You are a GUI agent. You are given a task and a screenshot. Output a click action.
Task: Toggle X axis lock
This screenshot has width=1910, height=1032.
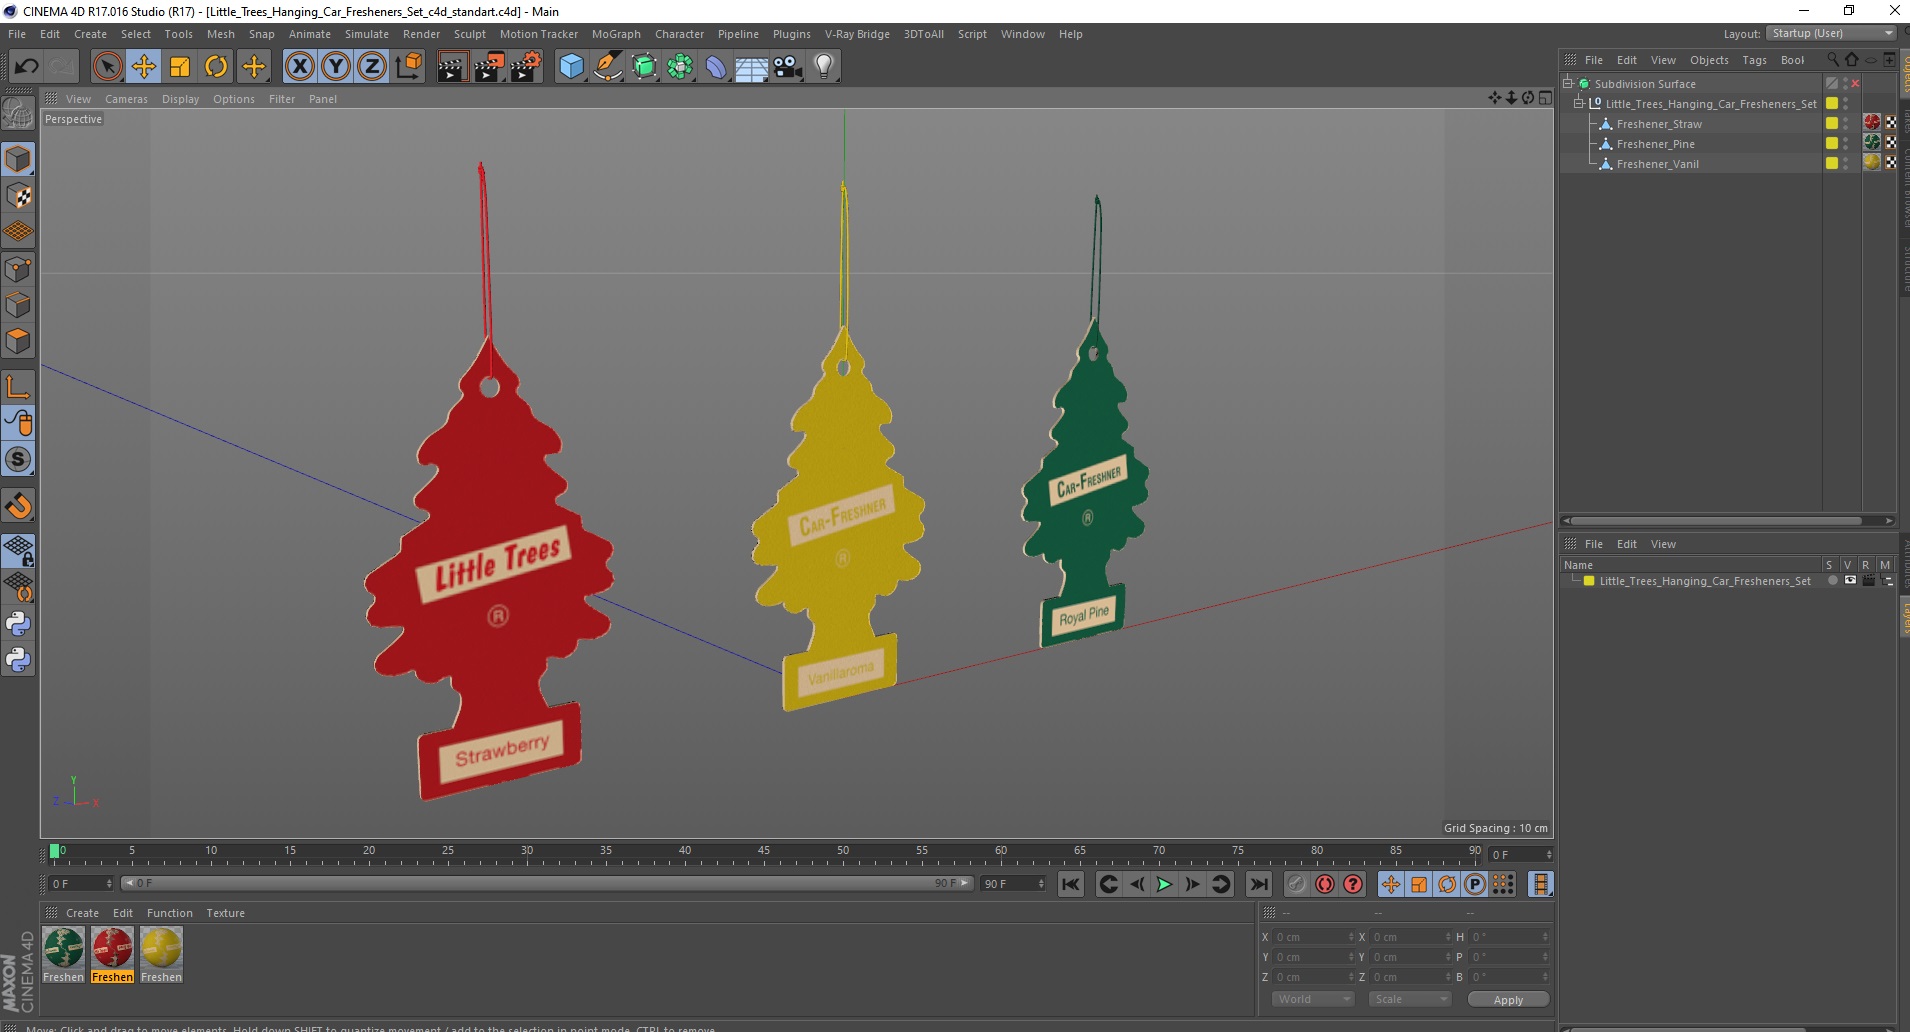[299, 67]
